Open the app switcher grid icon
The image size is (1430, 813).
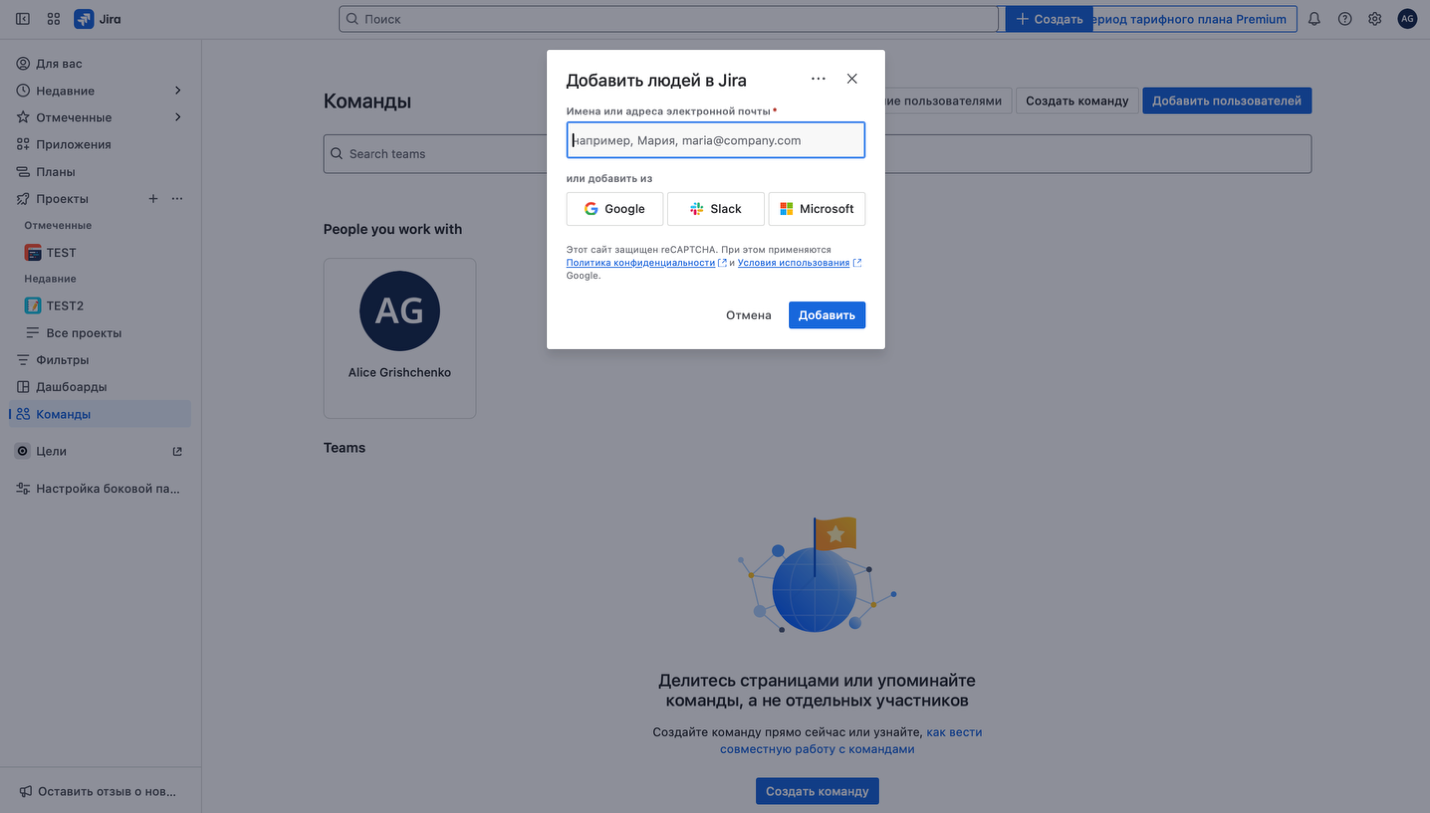tap(54, 19)
